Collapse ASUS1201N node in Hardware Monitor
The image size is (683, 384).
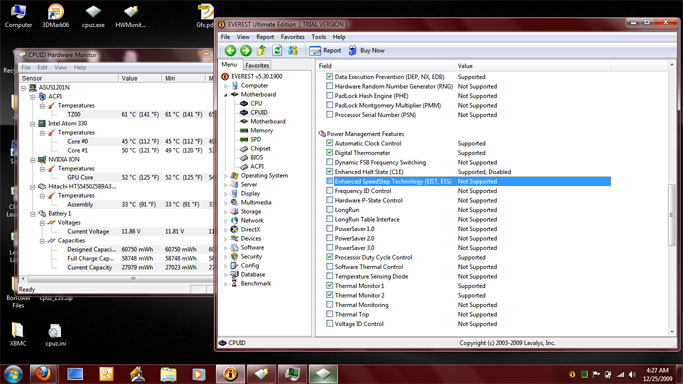[x=24, y=88]
